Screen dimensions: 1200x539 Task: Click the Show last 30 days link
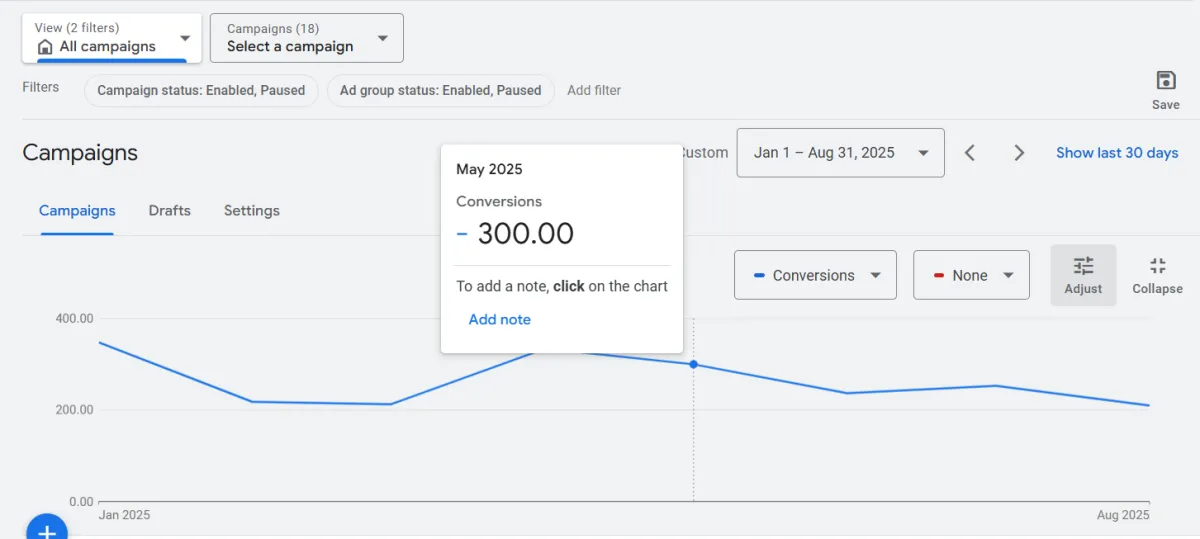click(x=1117, y=153)
